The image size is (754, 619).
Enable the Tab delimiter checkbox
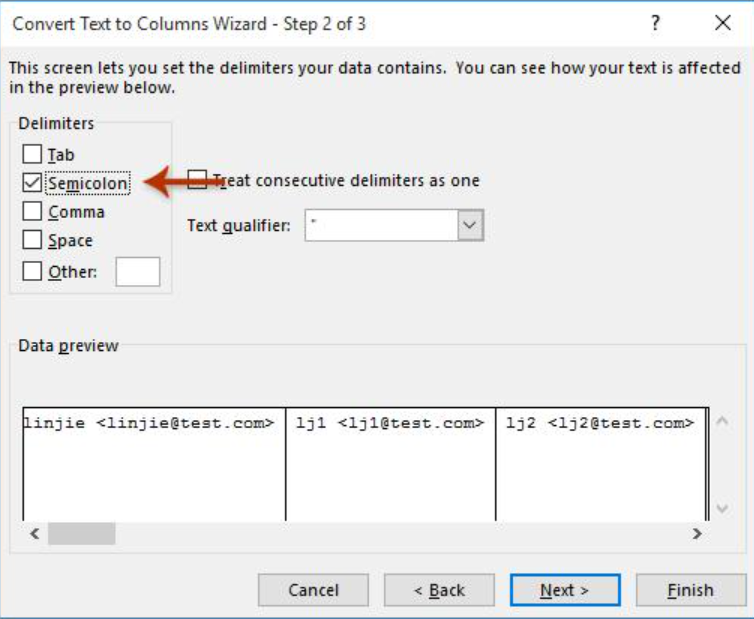click(x=33, y=155)
